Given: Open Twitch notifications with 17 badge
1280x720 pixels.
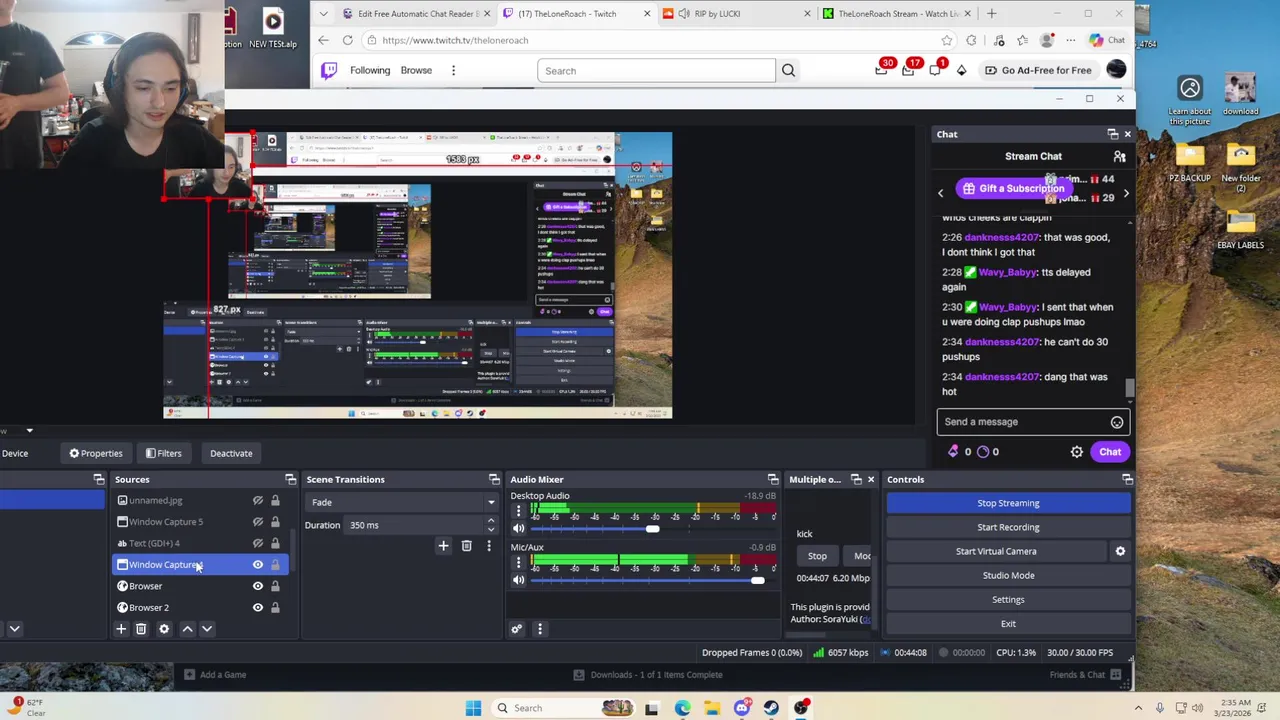Looking at the screenshot, I should pos(909,69).
